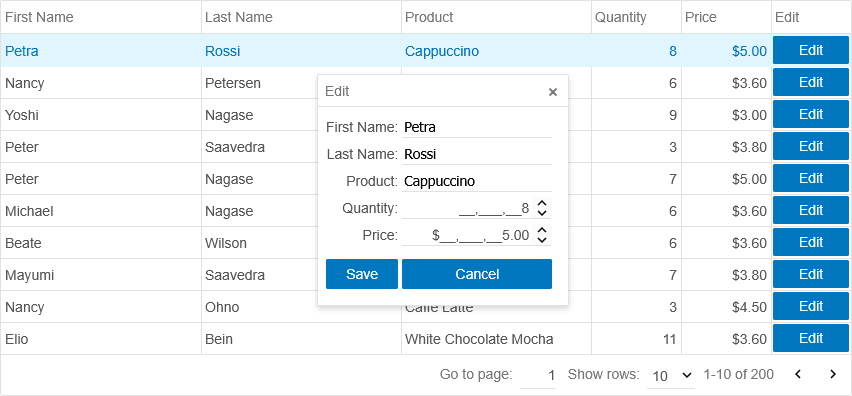The image size is (852, 396).
Task: Click Edit button in Peter Saavedra row
Action: (811, 146)
